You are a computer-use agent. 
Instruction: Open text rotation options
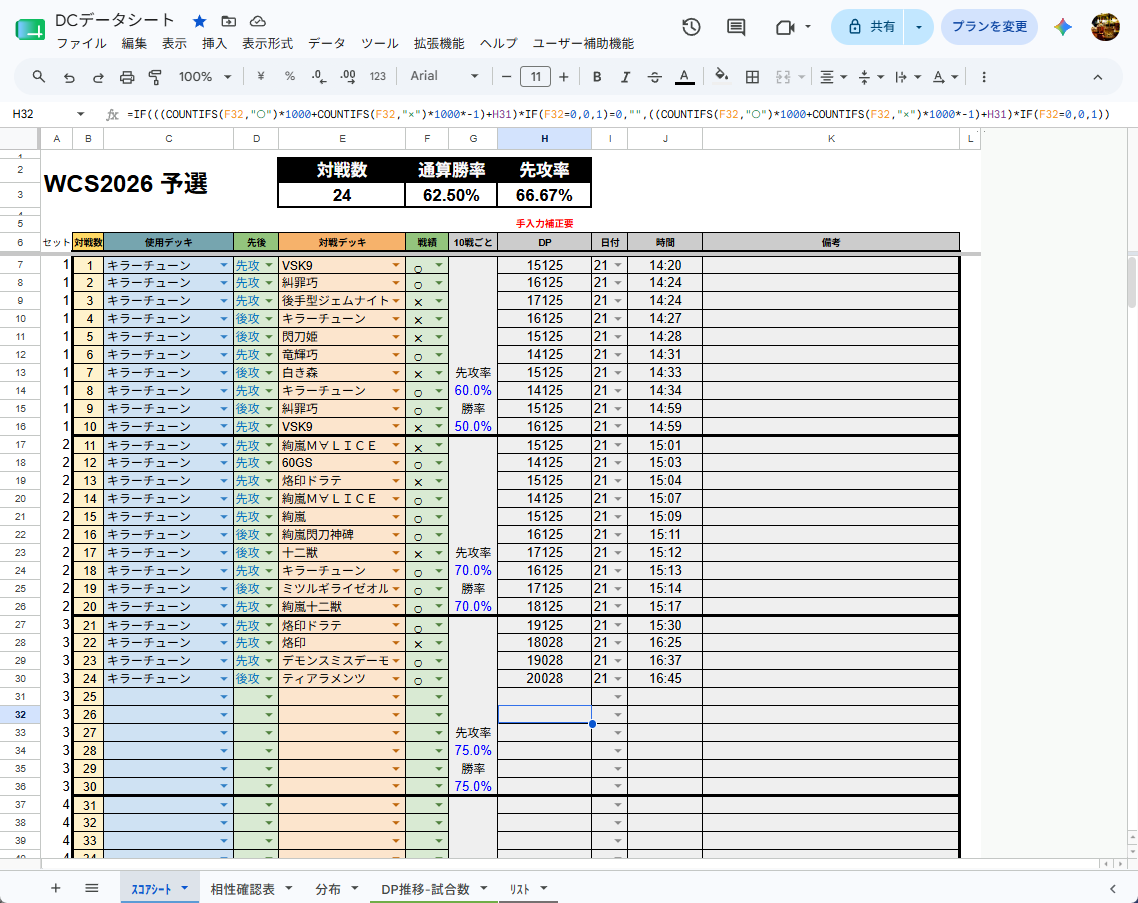coord(944,77)
